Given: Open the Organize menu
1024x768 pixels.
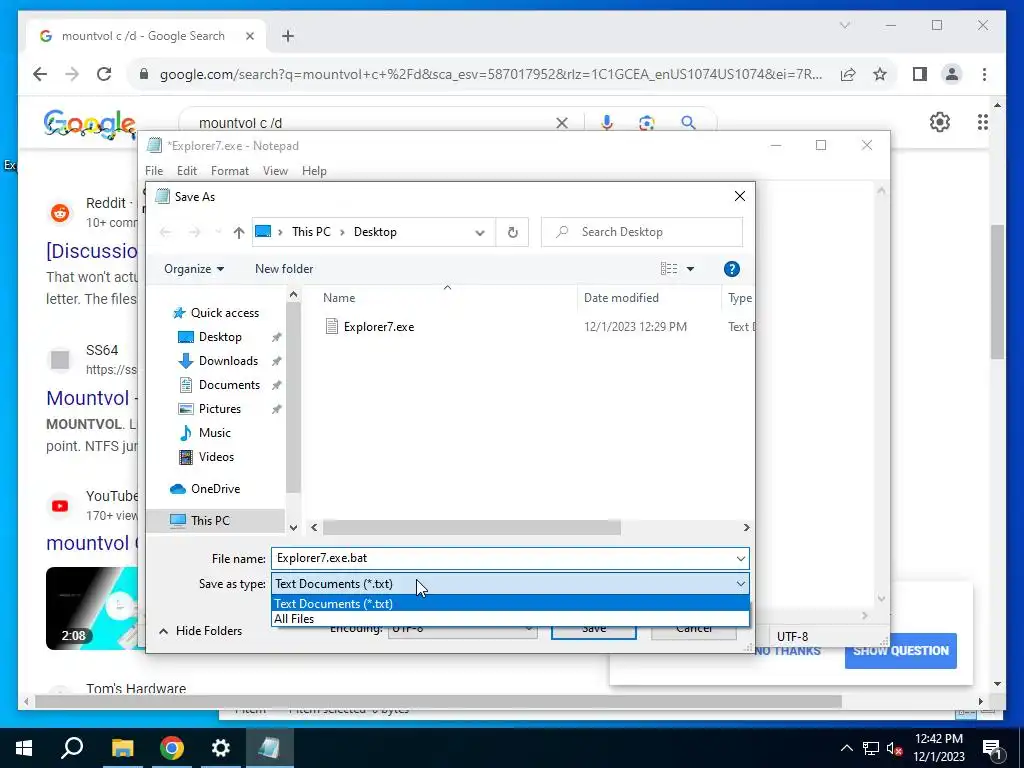Looking at the screenshot, I should [194, 269].
